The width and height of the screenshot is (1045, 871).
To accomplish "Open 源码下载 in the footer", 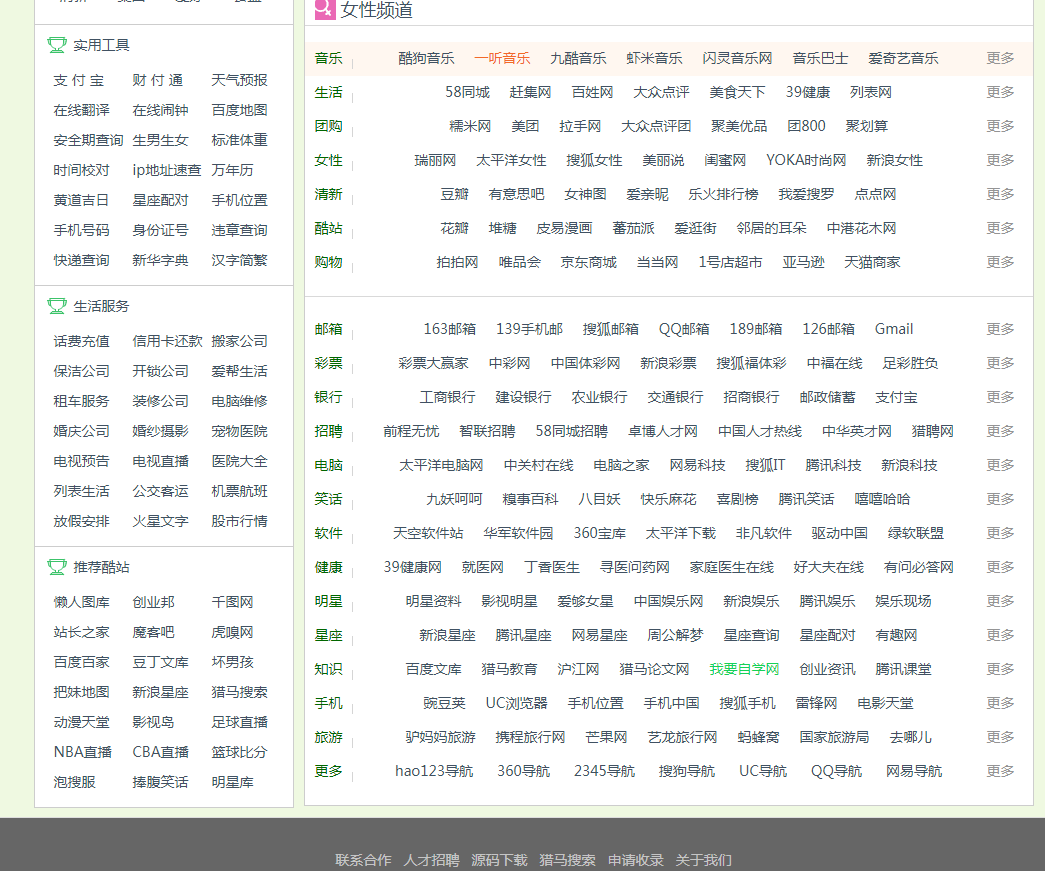I will (x=499, y=860).
